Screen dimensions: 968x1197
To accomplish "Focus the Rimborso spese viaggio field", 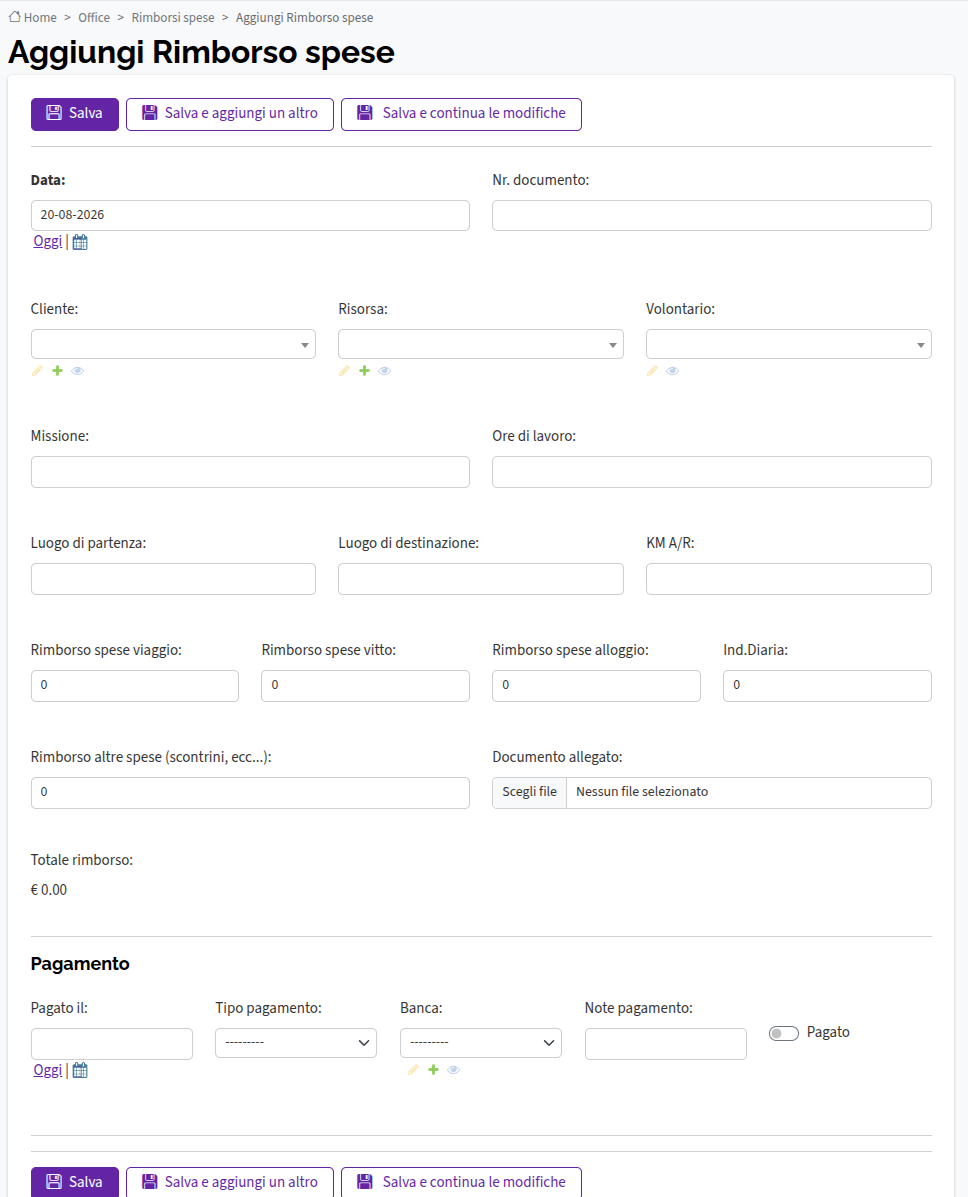I will tap(135, 686).
